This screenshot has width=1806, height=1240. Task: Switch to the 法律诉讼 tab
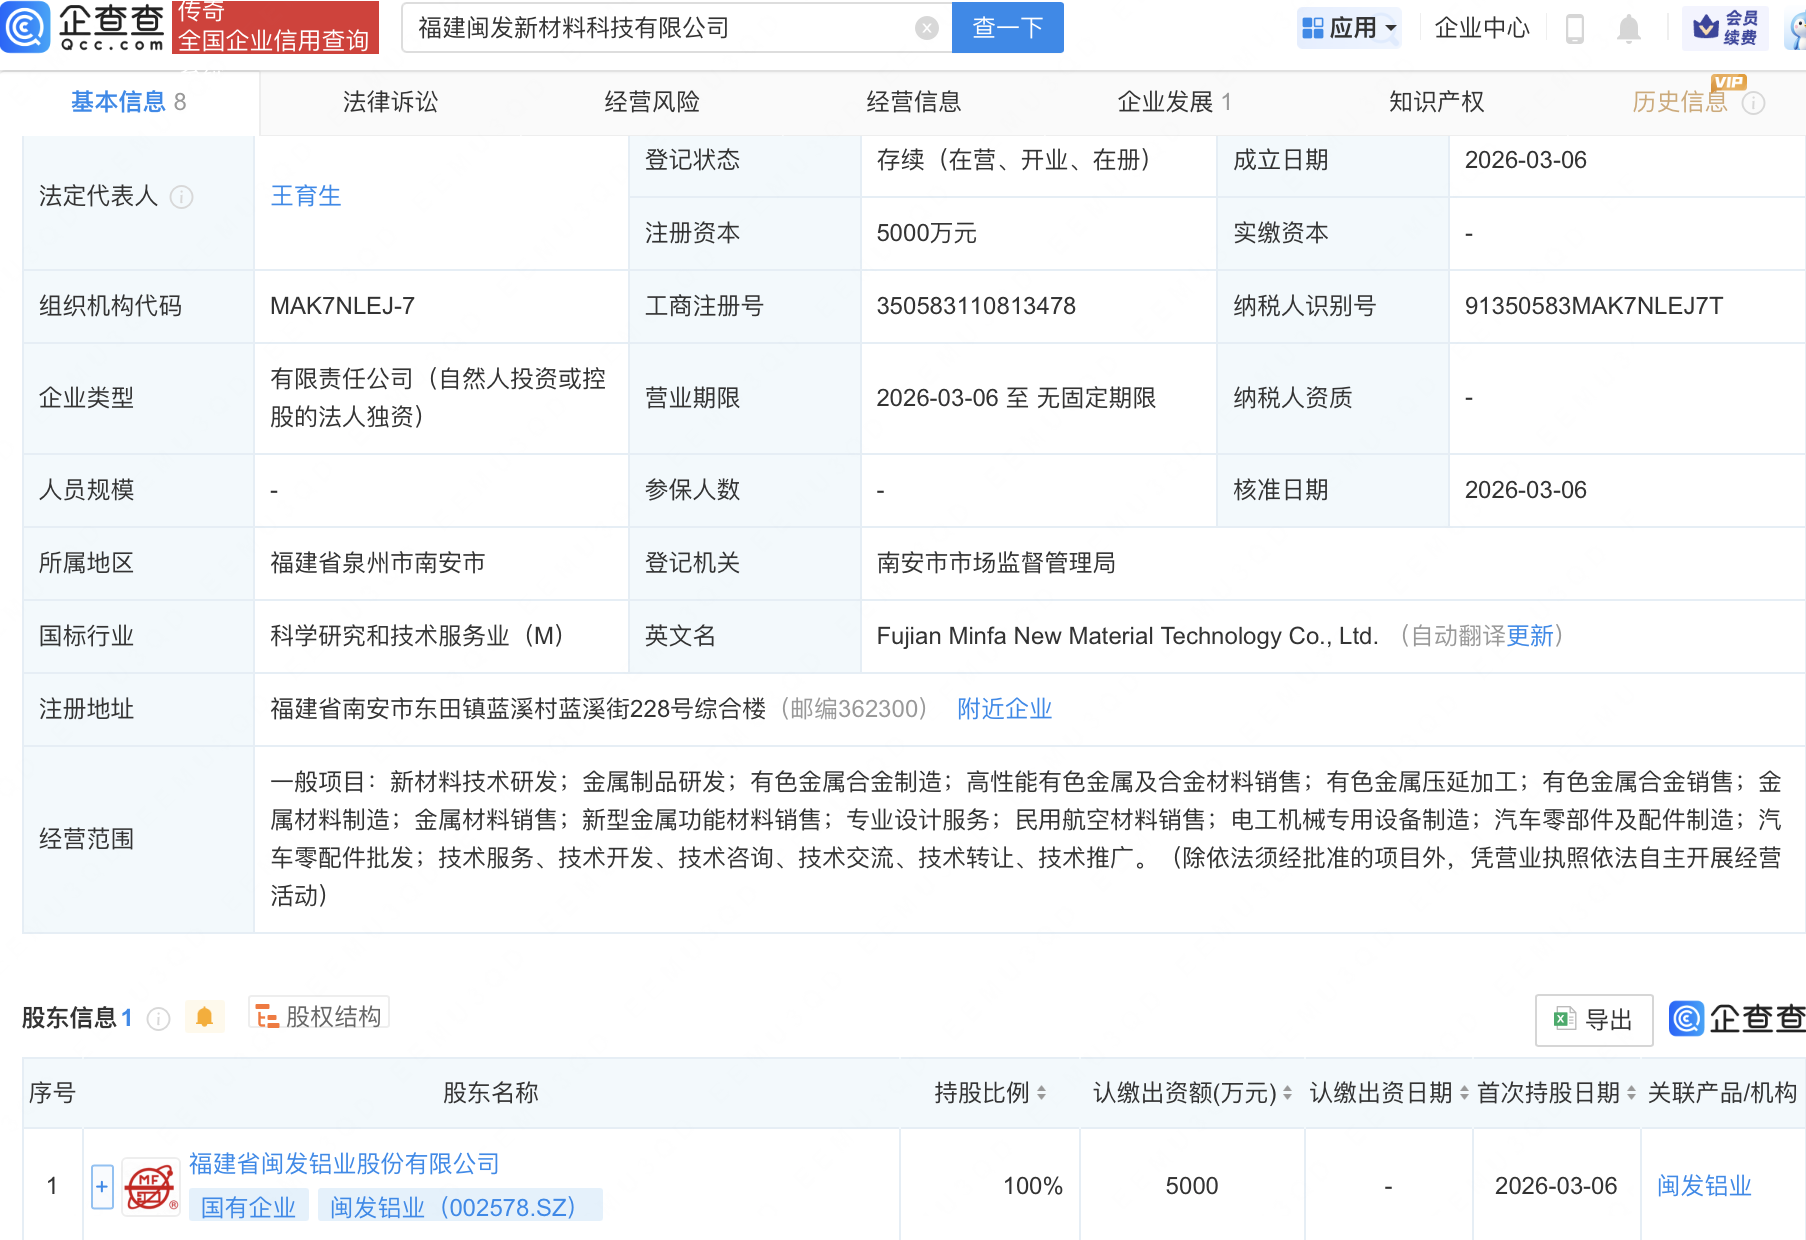click(x=389, y=101)
